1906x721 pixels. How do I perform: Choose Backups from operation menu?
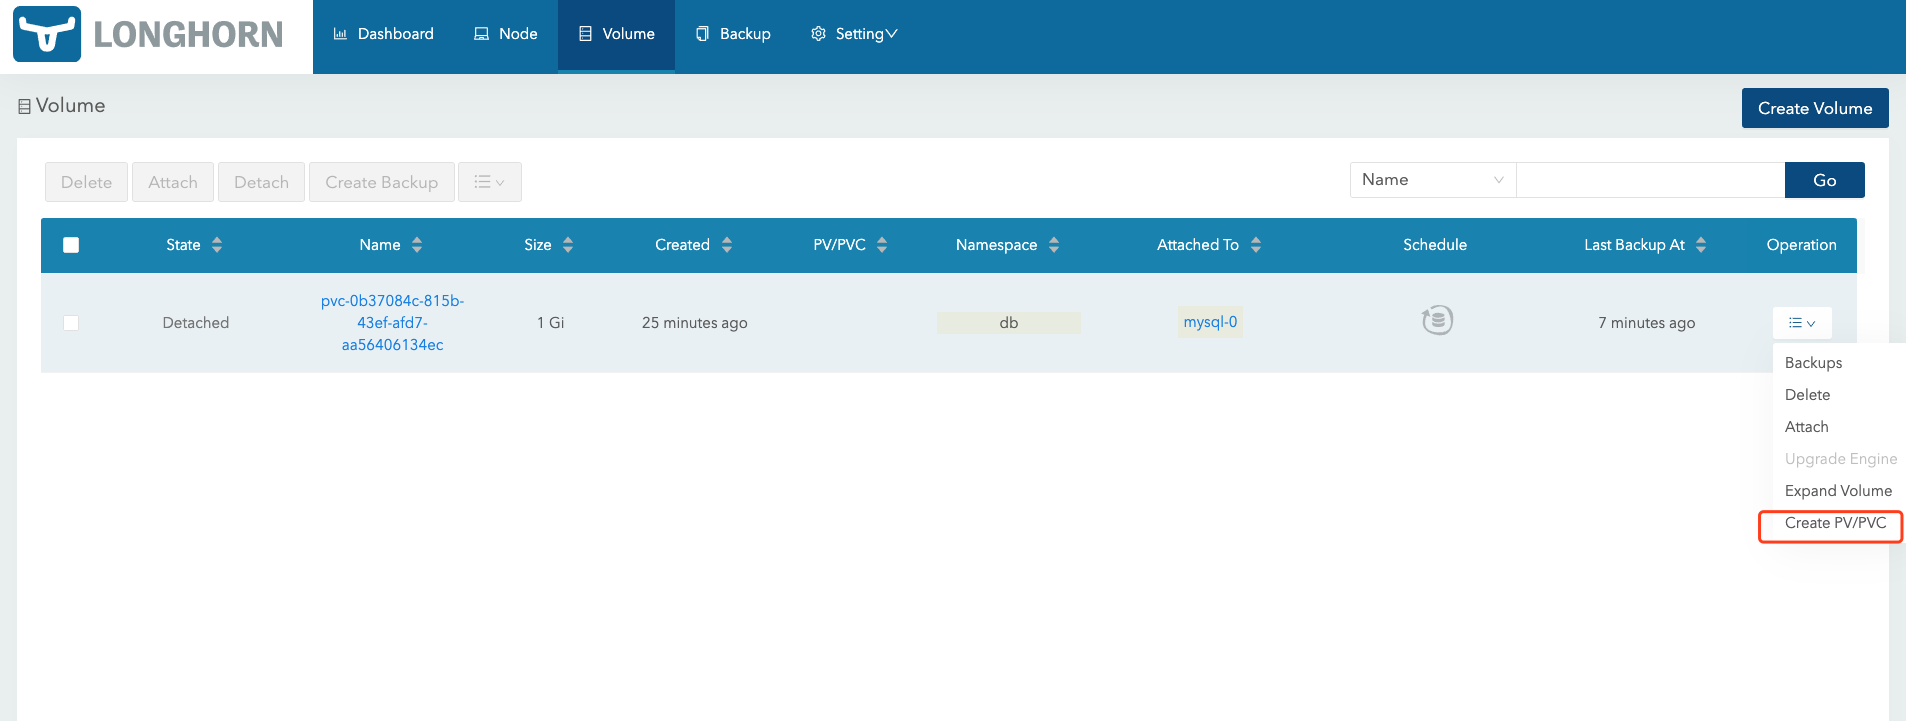pyautogui.click(x=1813, y=363)
